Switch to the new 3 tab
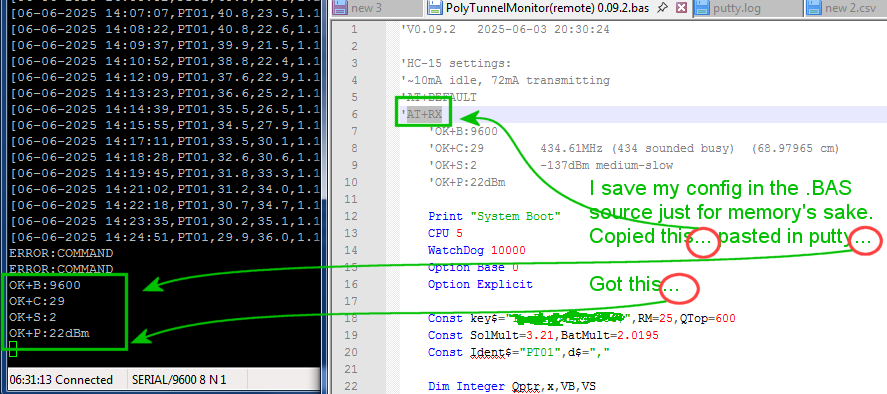Image resolution: width=887 pixels, height=394 pixels. pyautogui.click(x=366, y=7)
